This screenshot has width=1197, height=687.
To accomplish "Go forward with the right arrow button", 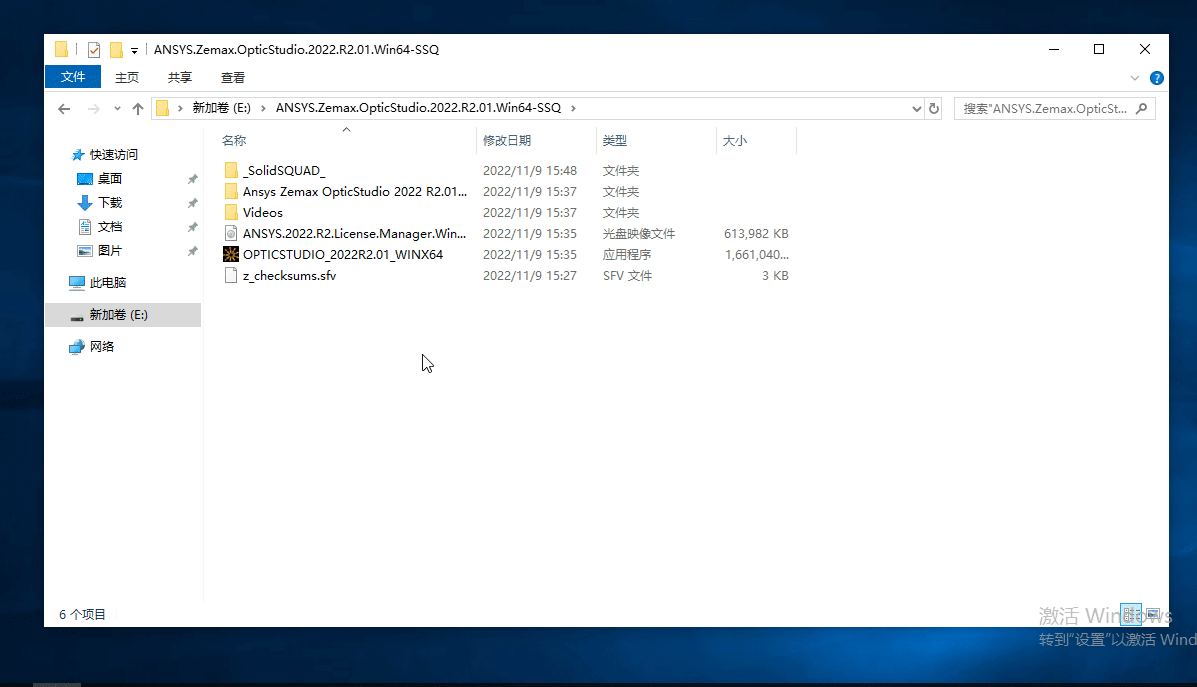I will [93, 108].
